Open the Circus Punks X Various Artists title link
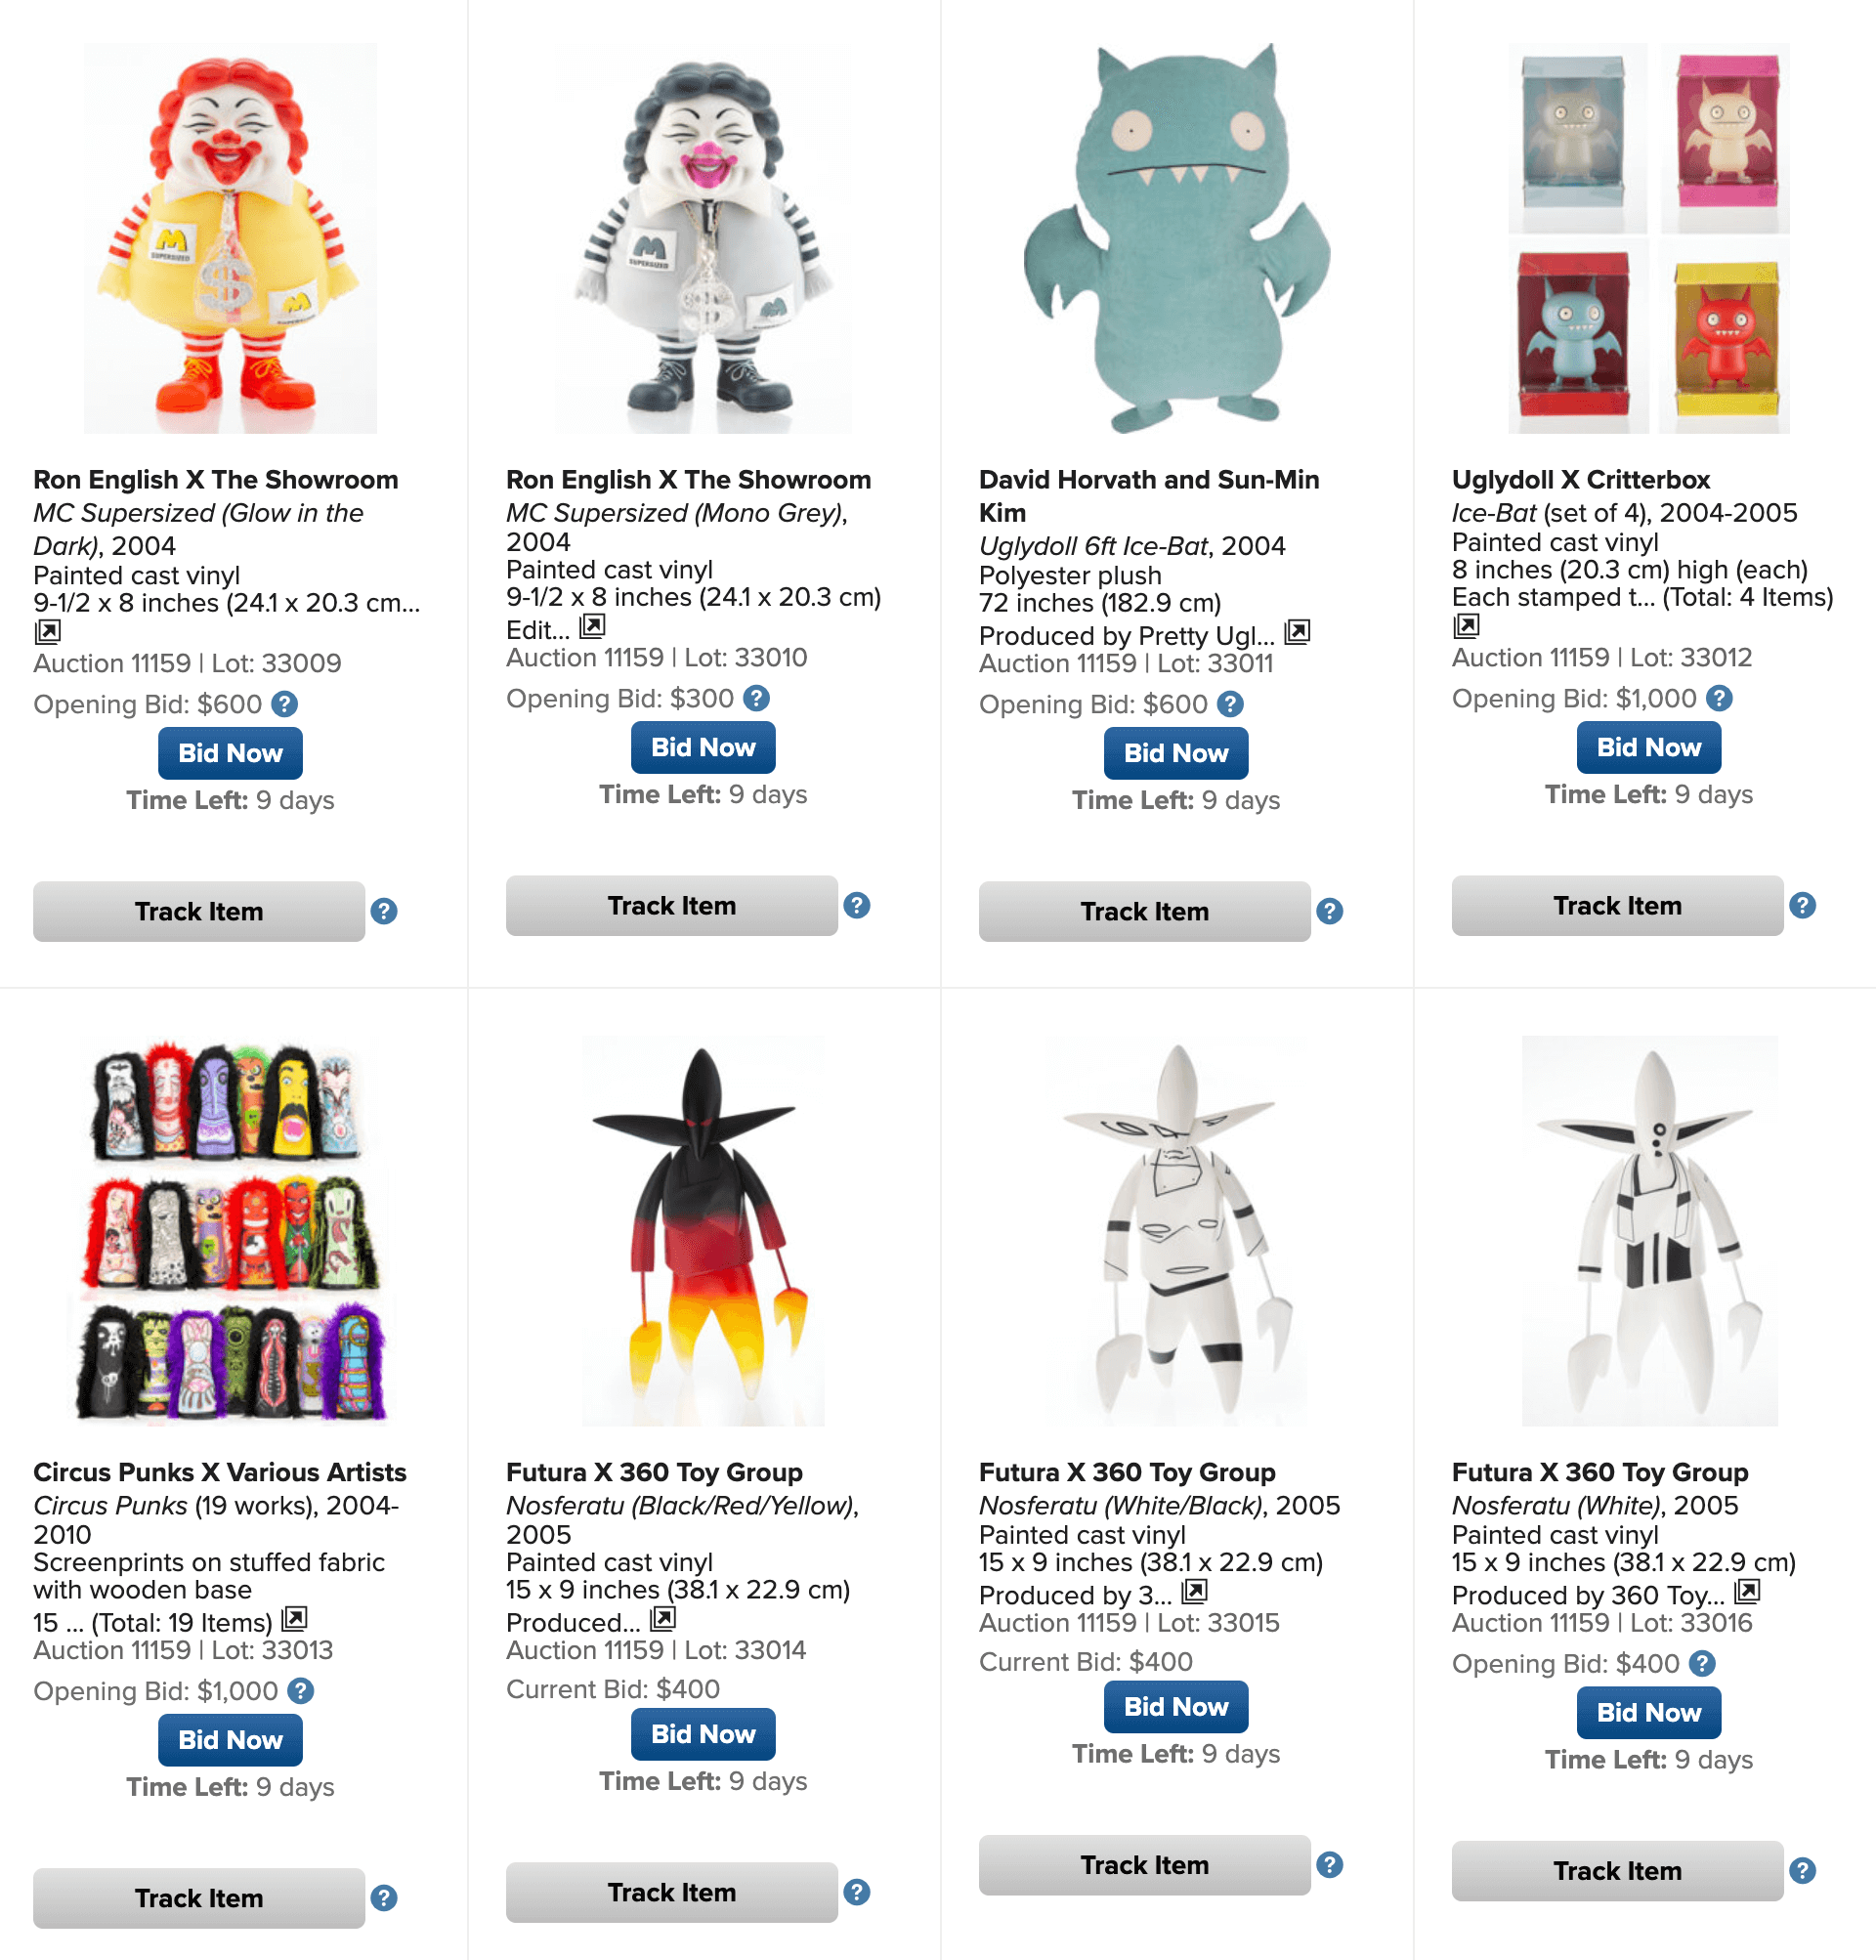1876x1960 pixels. click(220, 1472)
